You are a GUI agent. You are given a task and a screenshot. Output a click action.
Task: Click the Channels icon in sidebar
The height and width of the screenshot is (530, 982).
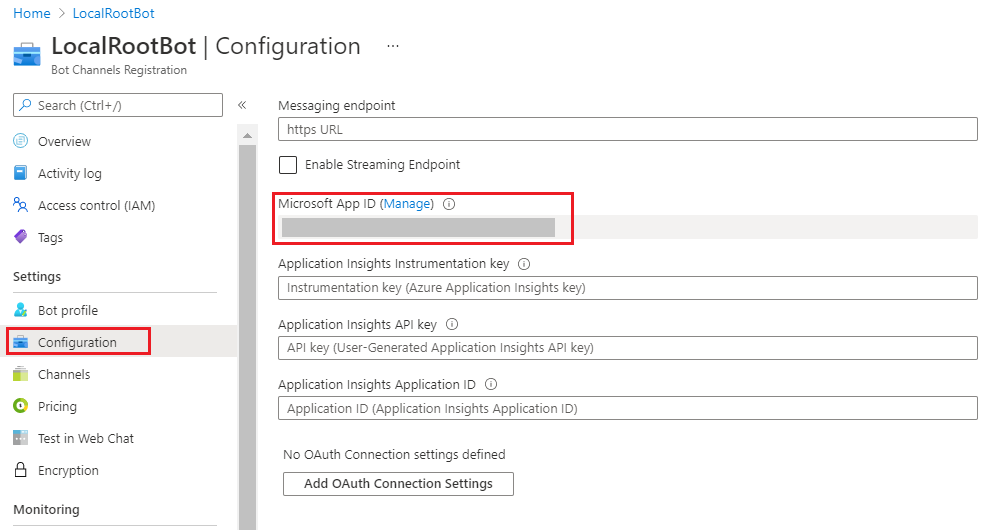(20, 374)
